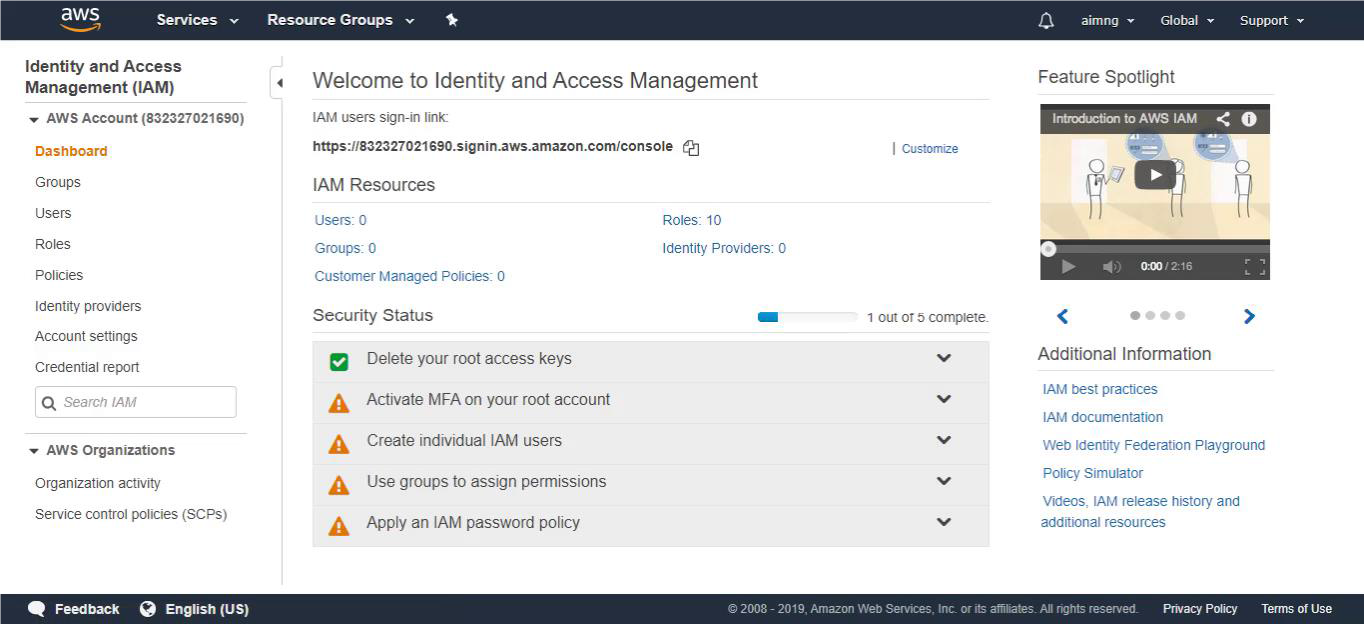Collapse the AWS Account section in sidebar
Screen dimensions: 1364x624
[x=34, y=119]
